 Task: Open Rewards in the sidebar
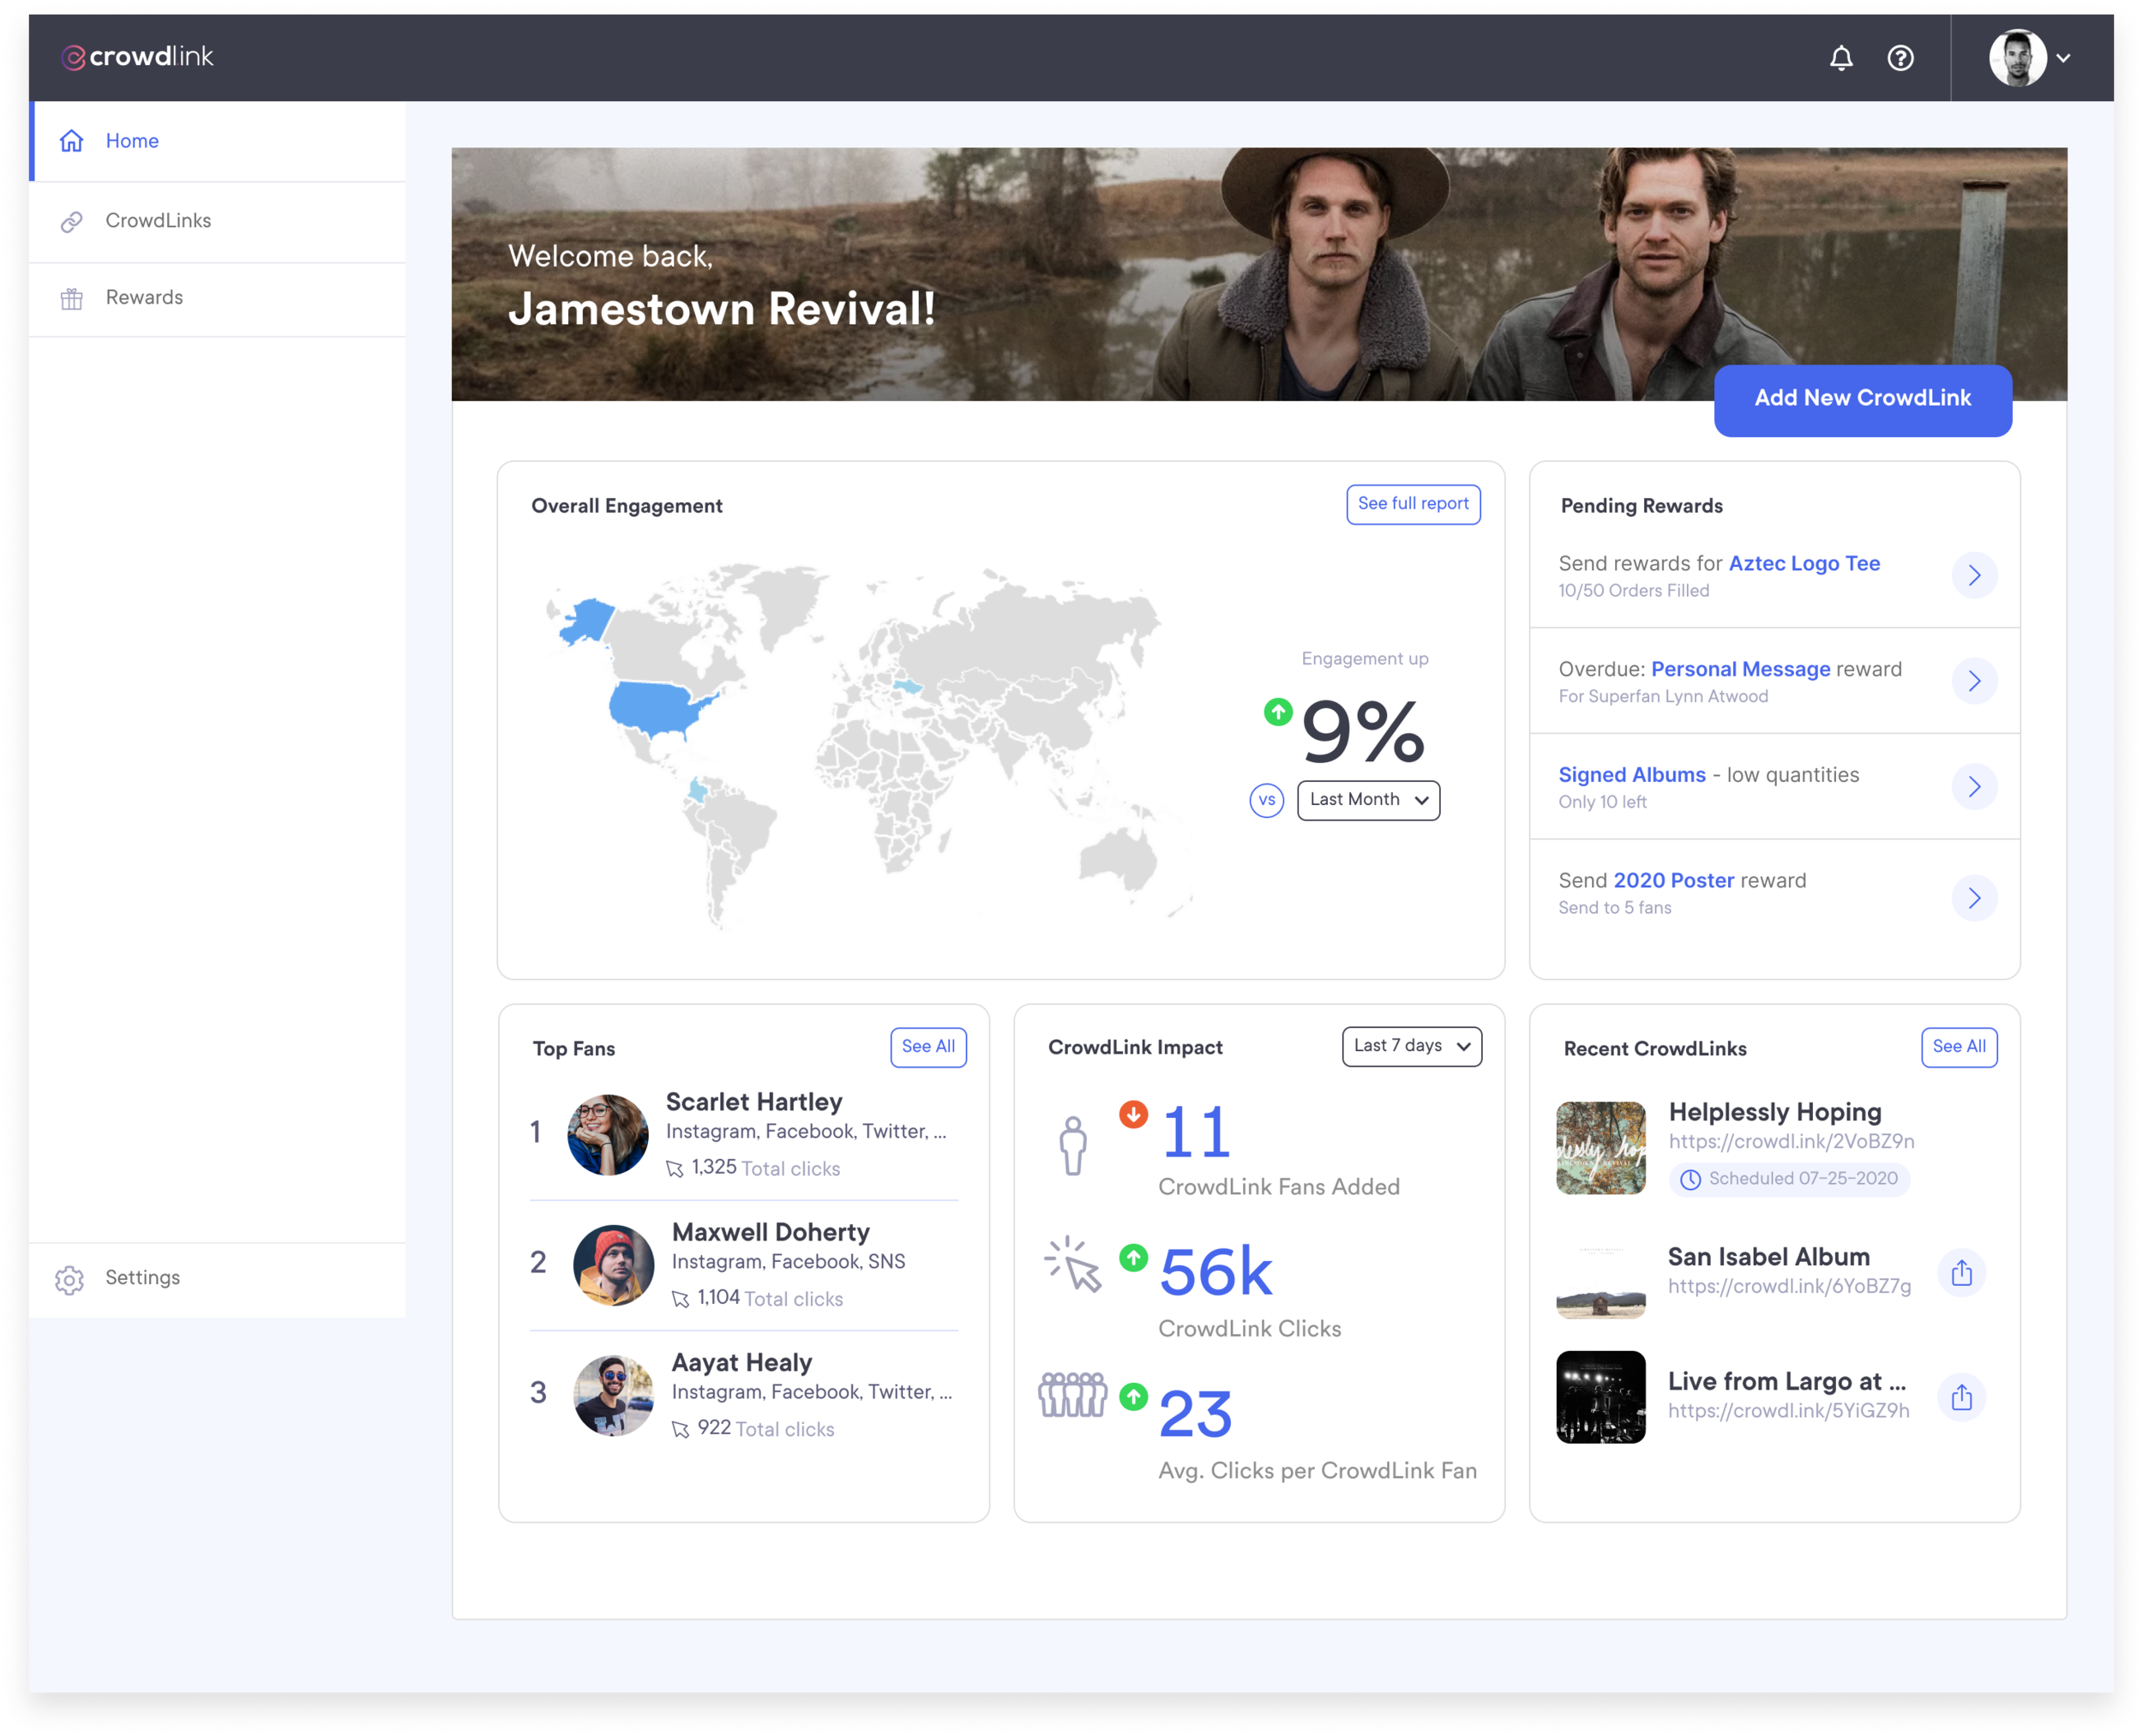pos(144,298)
